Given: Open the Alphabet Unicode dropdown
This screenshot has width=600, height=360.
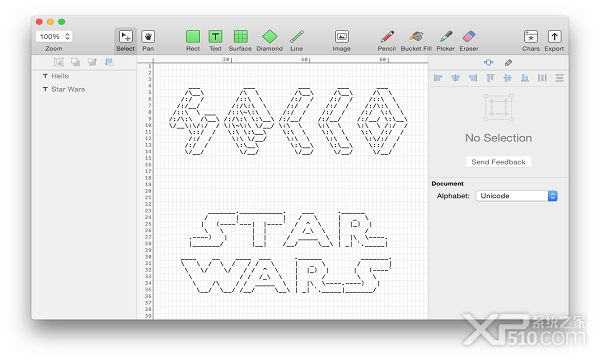Looking at the screenshot, I should click(x=516, y=196).
